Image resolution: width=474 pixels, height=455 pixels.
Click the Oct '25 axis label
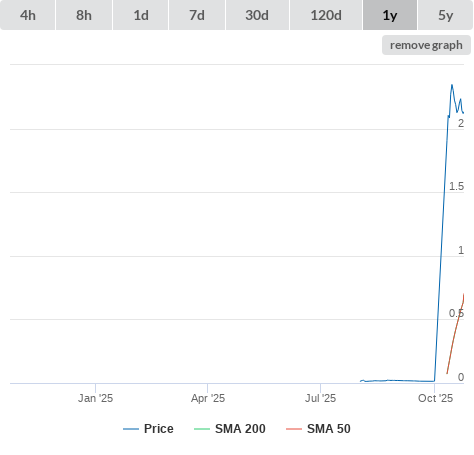tap(435, 398)
